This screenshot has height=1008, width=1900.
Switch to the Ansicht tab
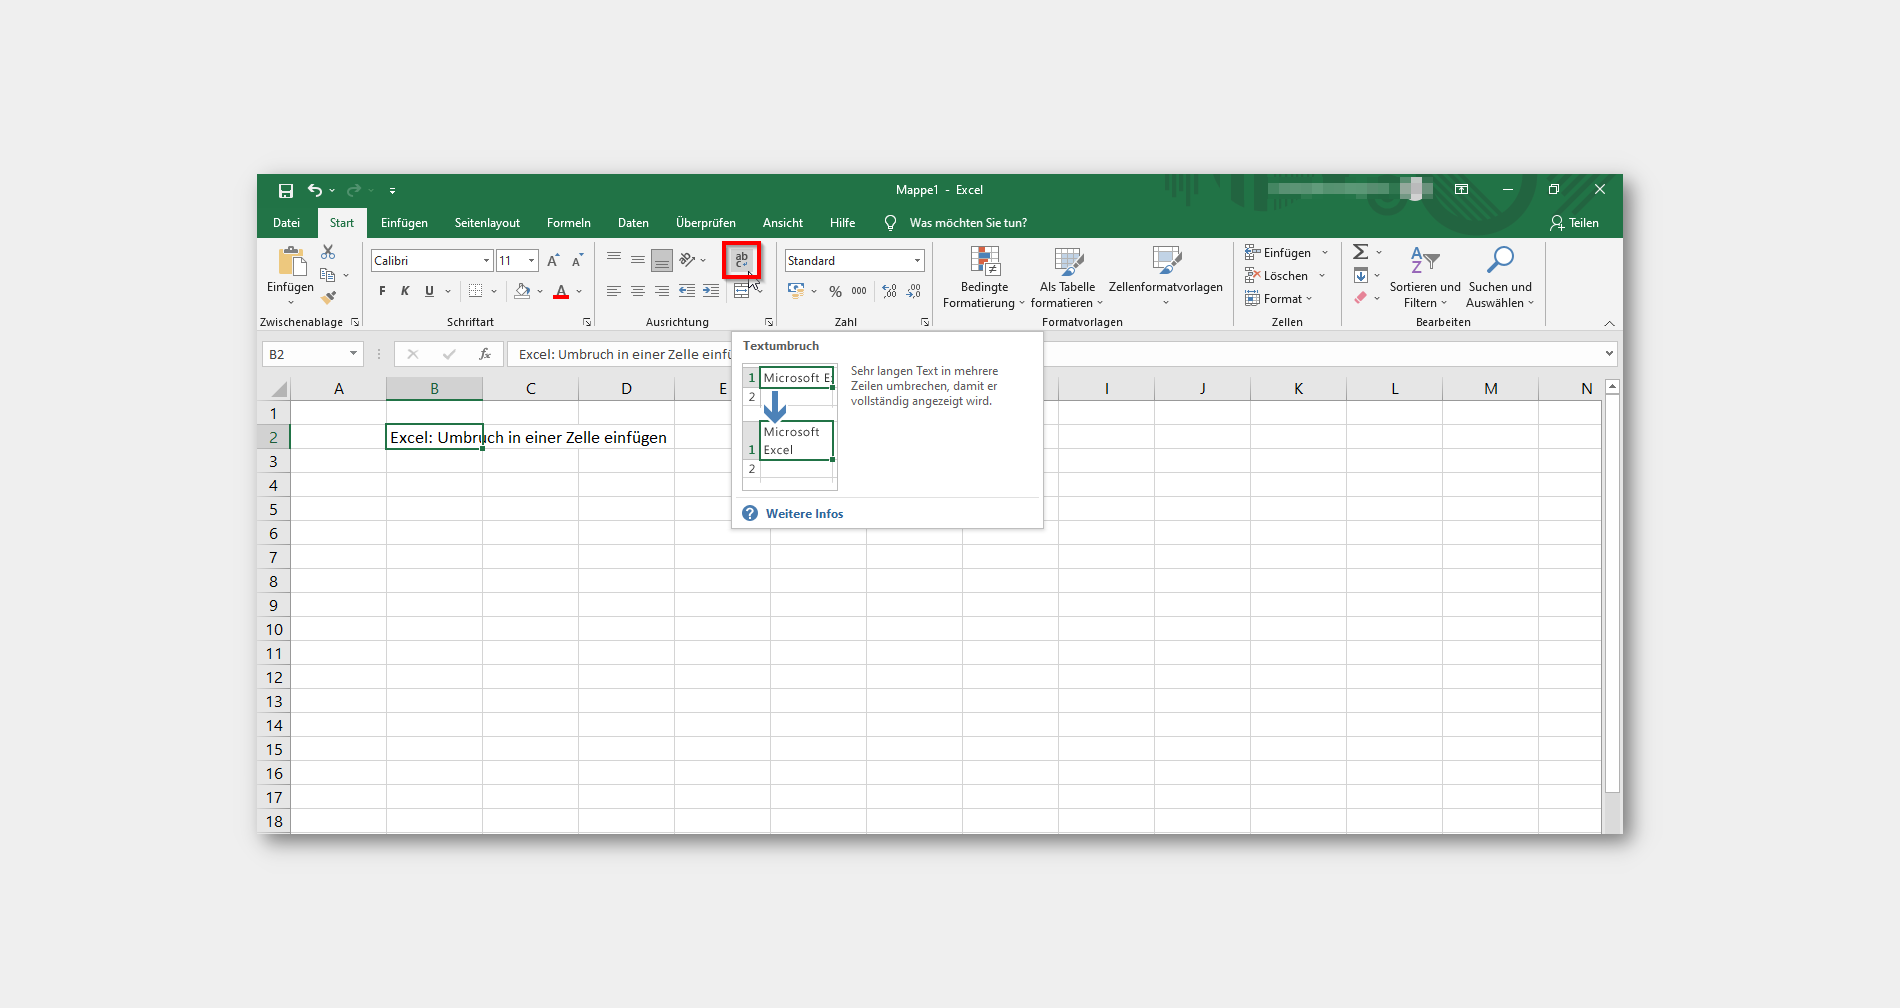pyautogui.click(x=783, y=223)
